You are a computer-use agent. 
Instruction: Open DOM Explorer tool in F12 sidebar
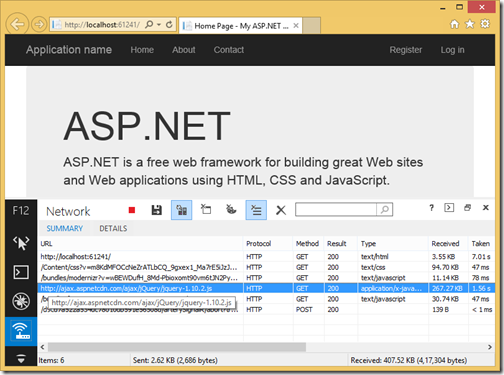point(21,243)
